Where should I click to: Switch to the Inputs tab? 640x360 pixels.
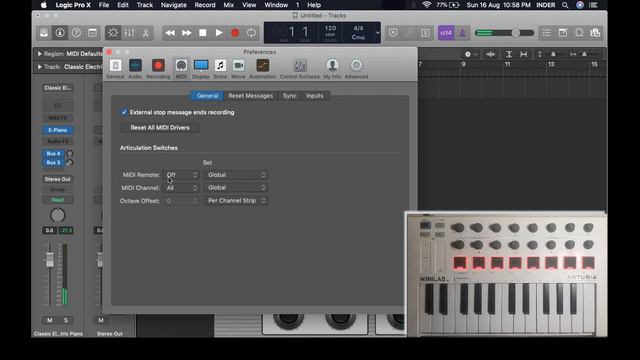click(315, 96)
